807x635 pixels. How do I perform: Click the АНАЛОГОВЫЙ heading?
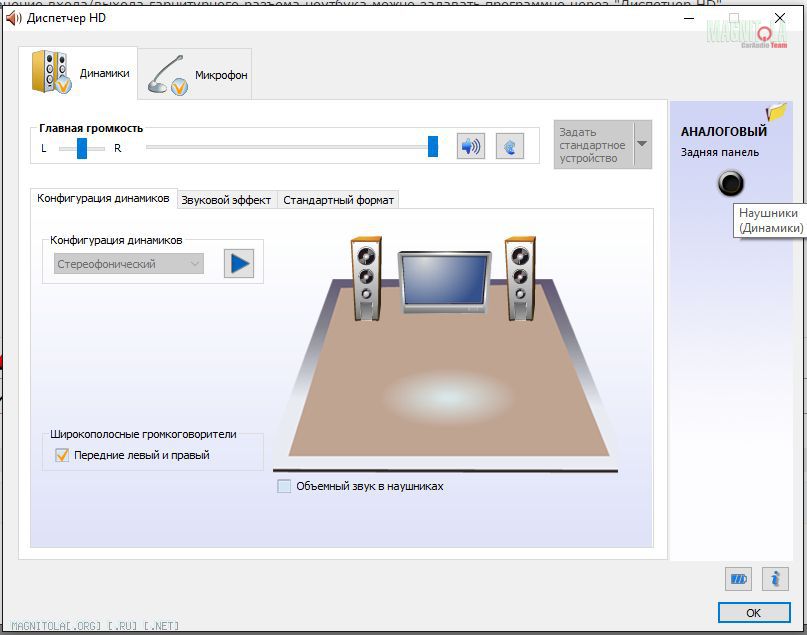pyautogui.click(x=724, y=131)
